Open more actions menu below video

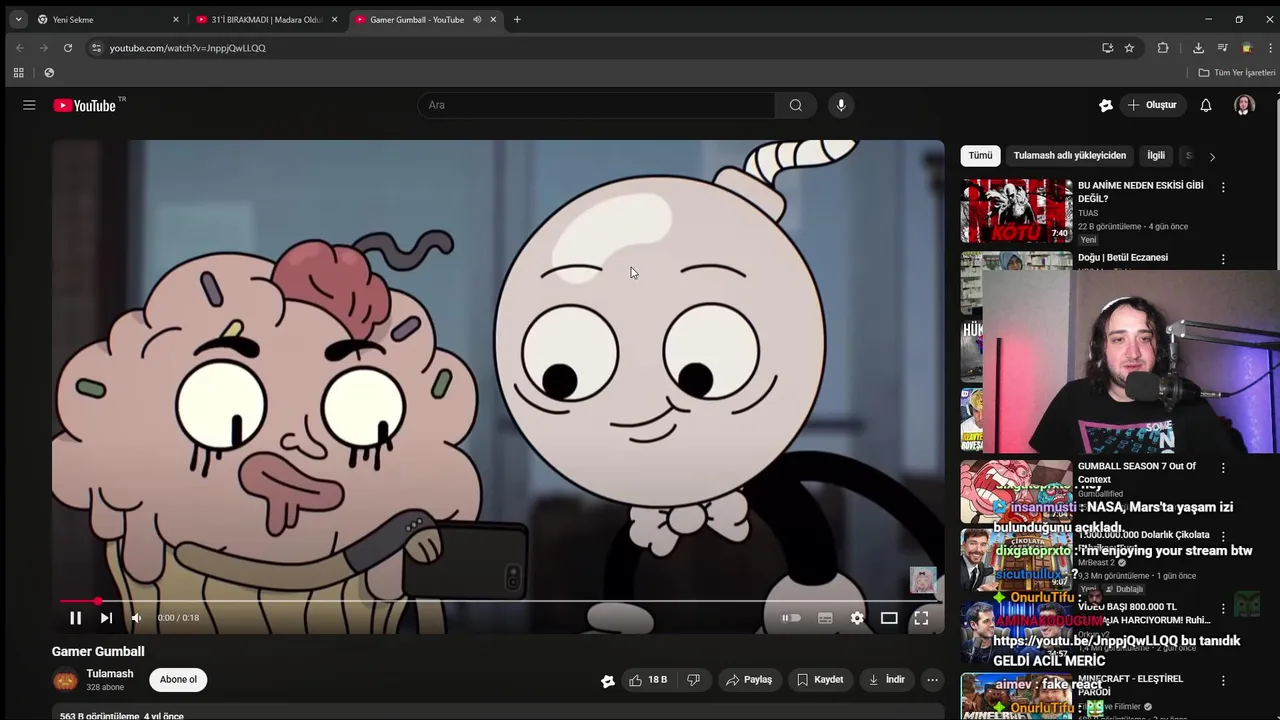[x=932, y=680]
